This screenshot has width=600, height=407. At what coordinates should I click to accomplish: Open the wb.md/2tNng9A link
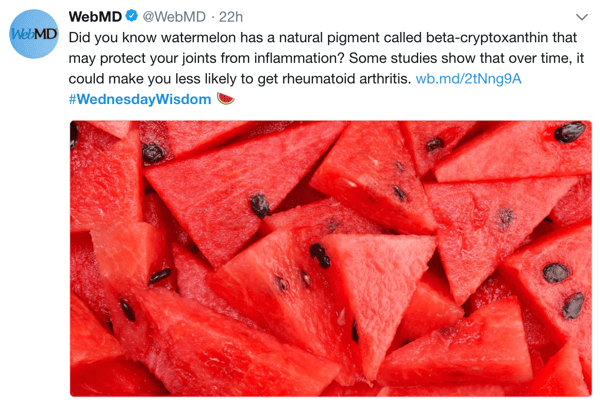coord(468,78)
